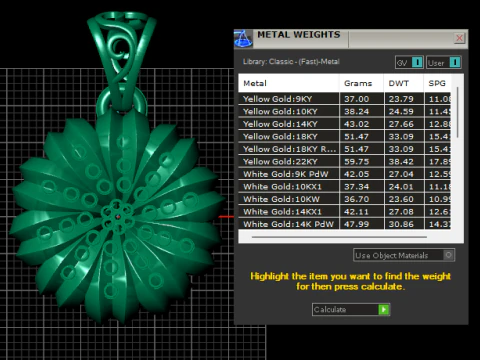The height and width of the screenshot is (360, 480).
Task: Click the Metal Weights scale icon
Action: [243, 39]
